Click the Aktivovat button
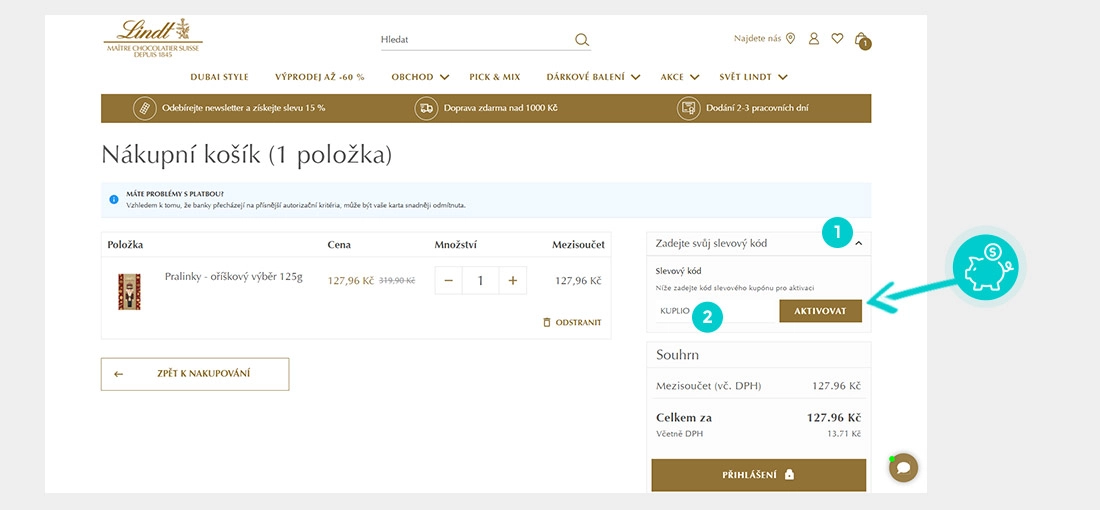 (820, 311)
